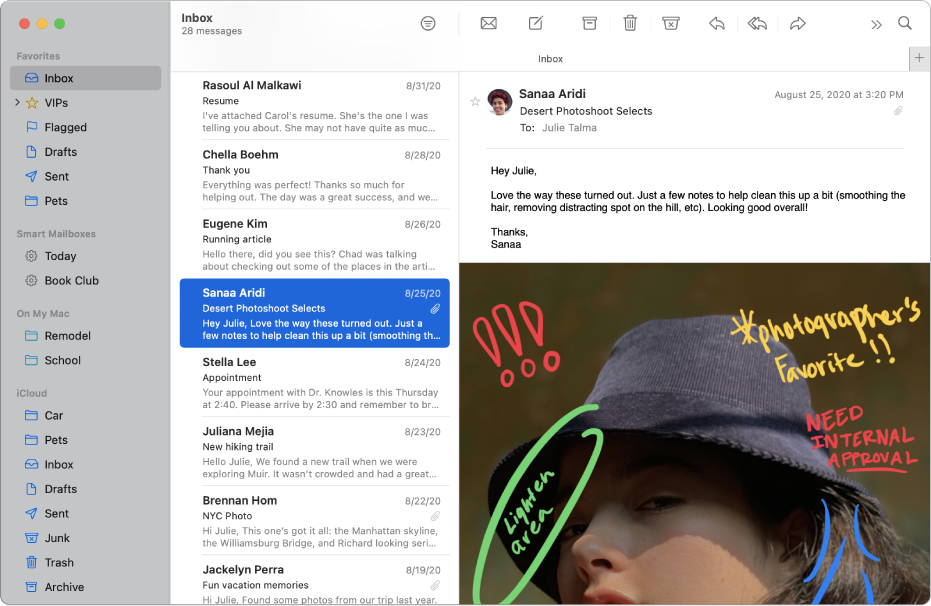
Task: Open Eugene Kim's Running article email
Action: 315,244
